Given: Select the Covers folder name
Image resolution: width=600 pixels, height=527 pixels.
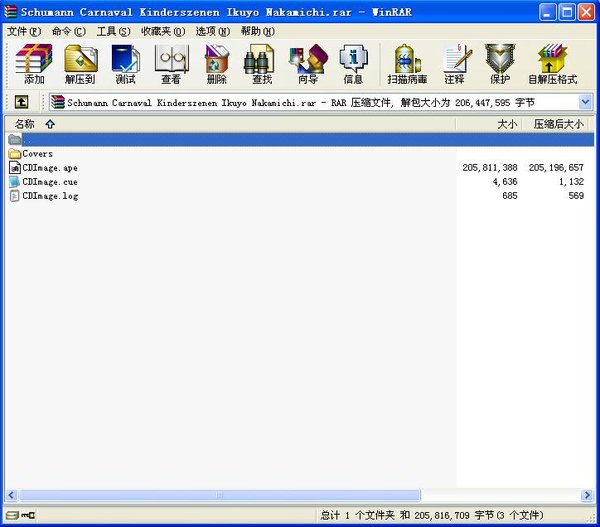Looking at the screenshot, I should click(x=38, y=154).
